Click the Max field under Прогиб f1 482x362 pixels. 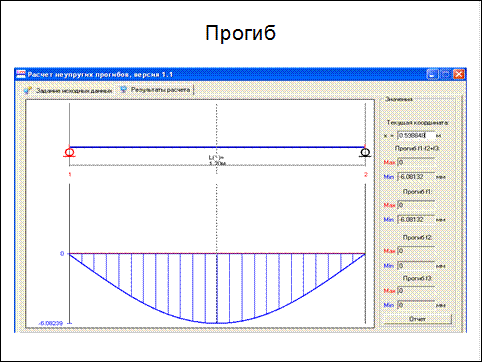pos(416,205)
